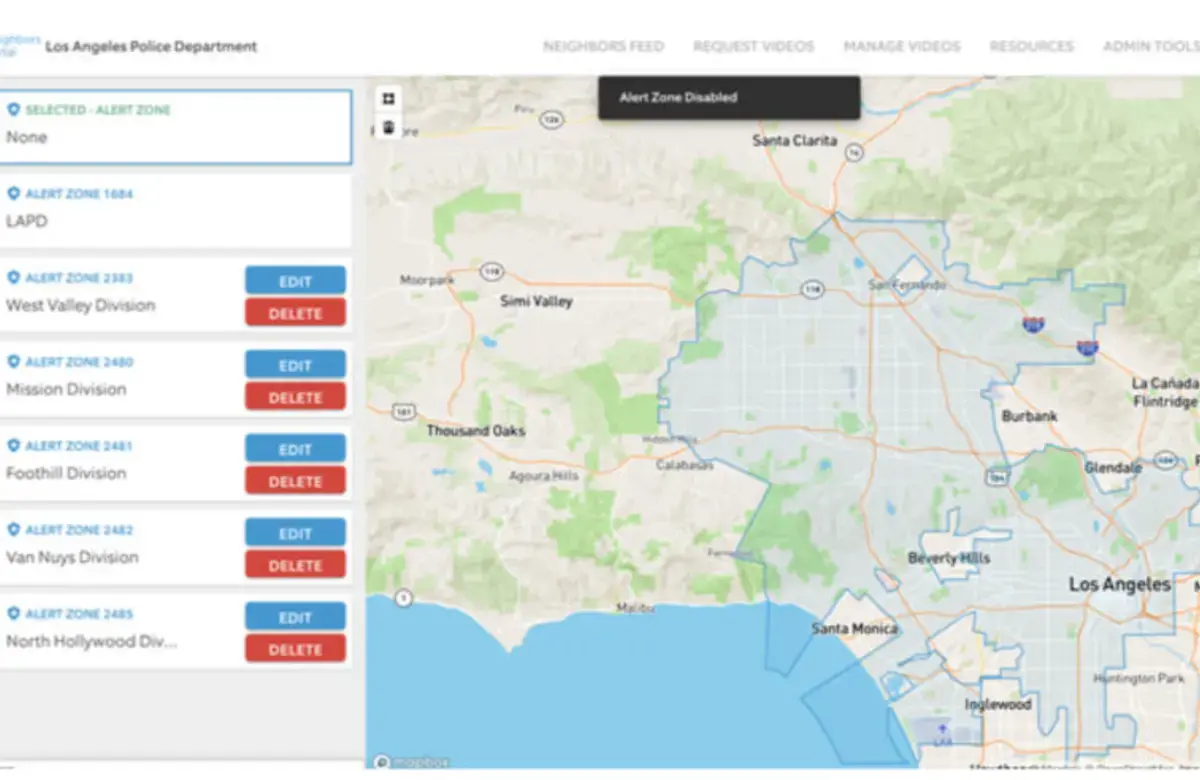The width and height of the screenshot is (1200, 780).
Task: Click Los Angeles Police Department title
Action: (x=151, y=46)
